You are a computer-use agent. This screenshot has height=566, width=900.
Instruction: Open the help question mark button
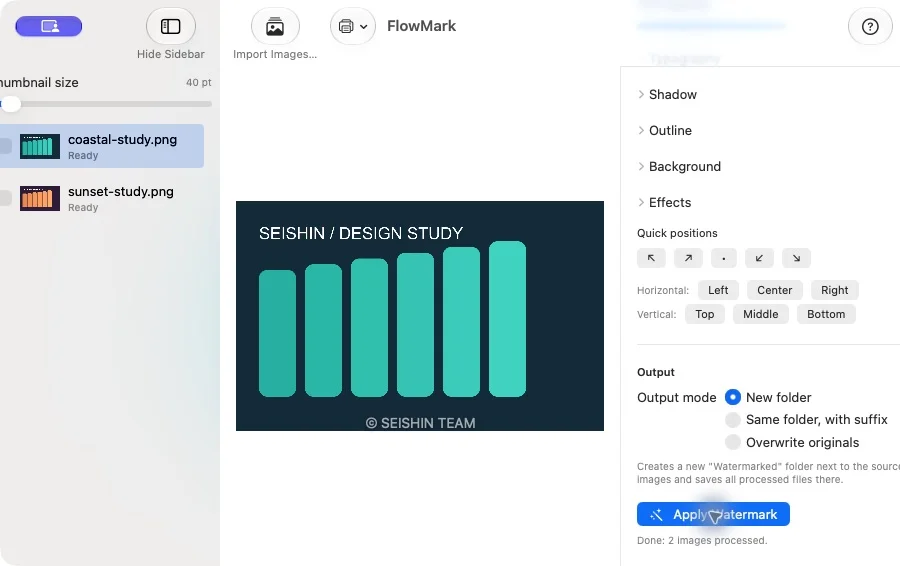(x=870, y=26)
